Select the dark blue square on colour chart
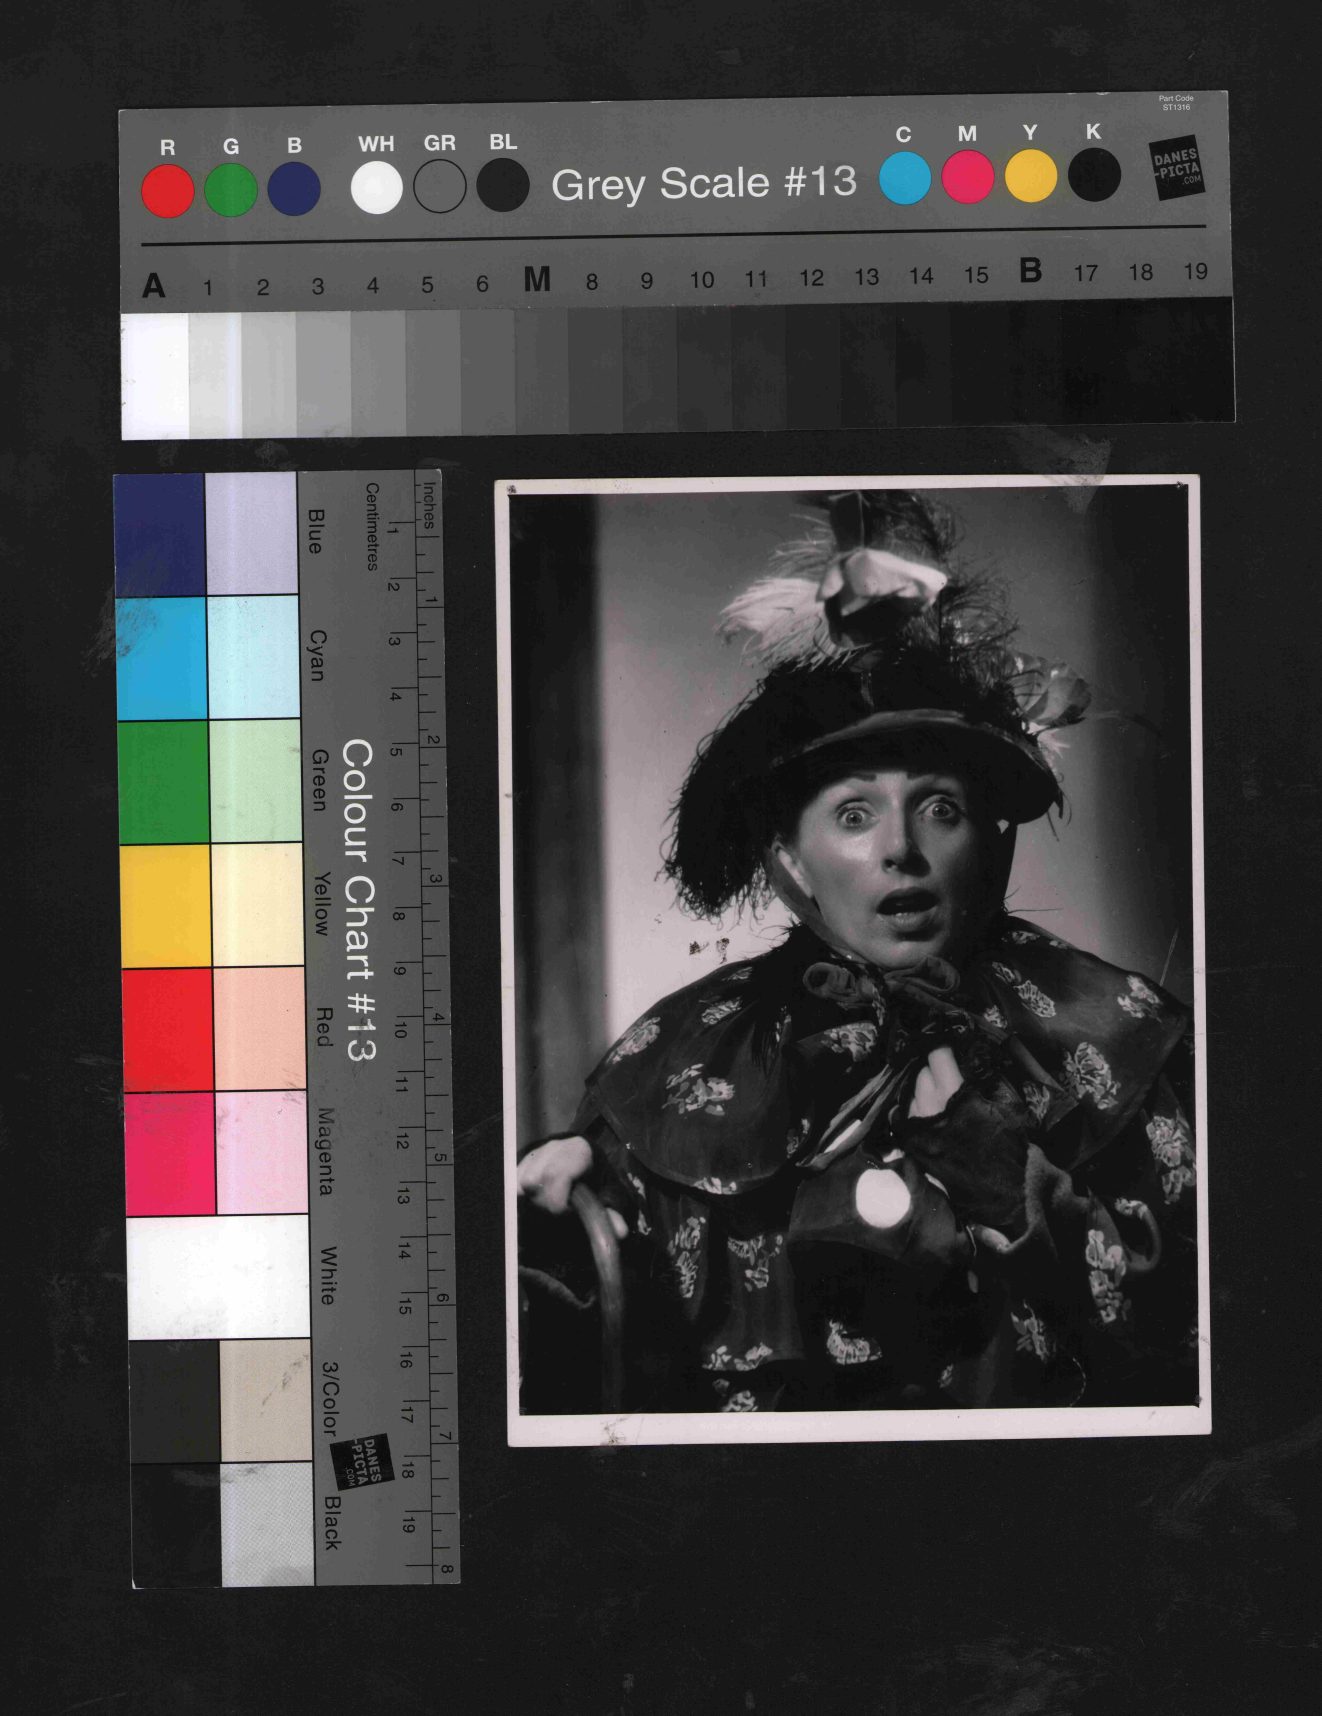This screenshot has width=1322, height=1716. 160,535
